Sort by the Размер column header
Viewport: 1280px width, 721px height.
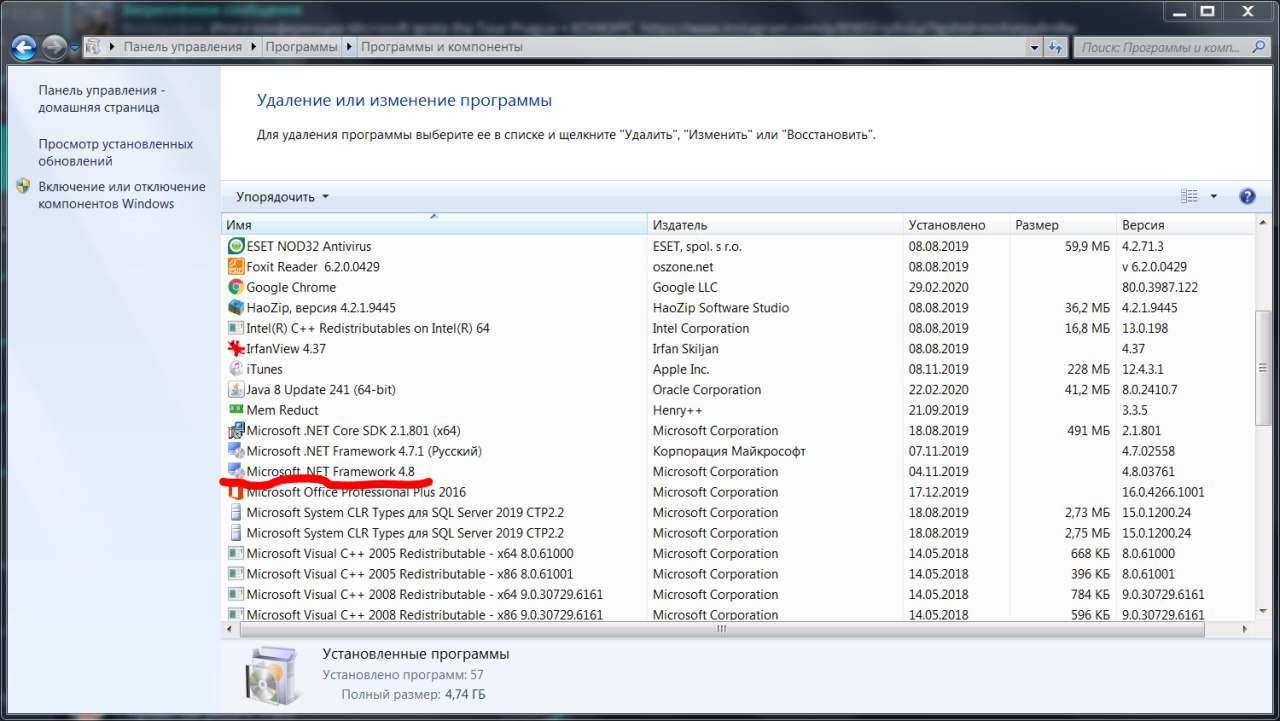pos(1062,225)
